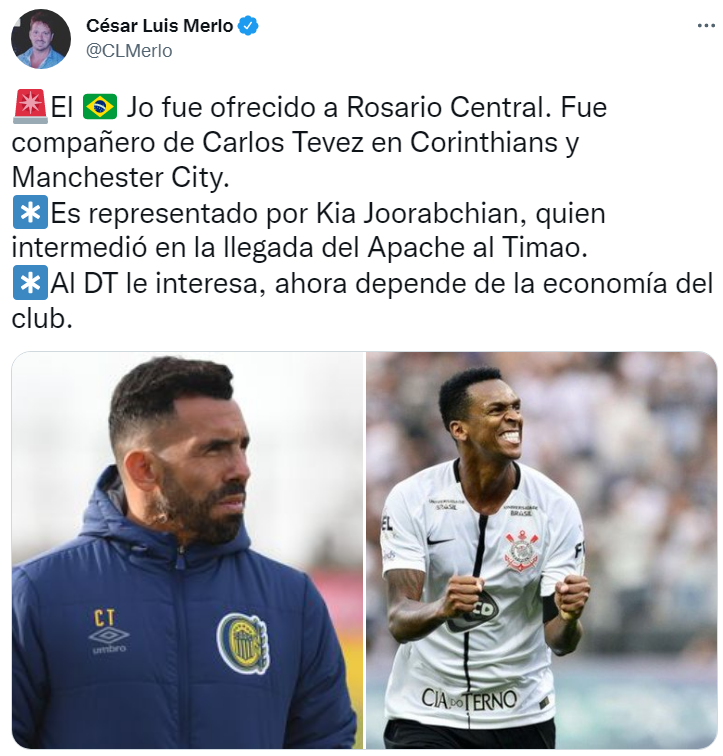Click the 'CT' initials on the jacket
The image size is (723, 756).
[104, 618]
